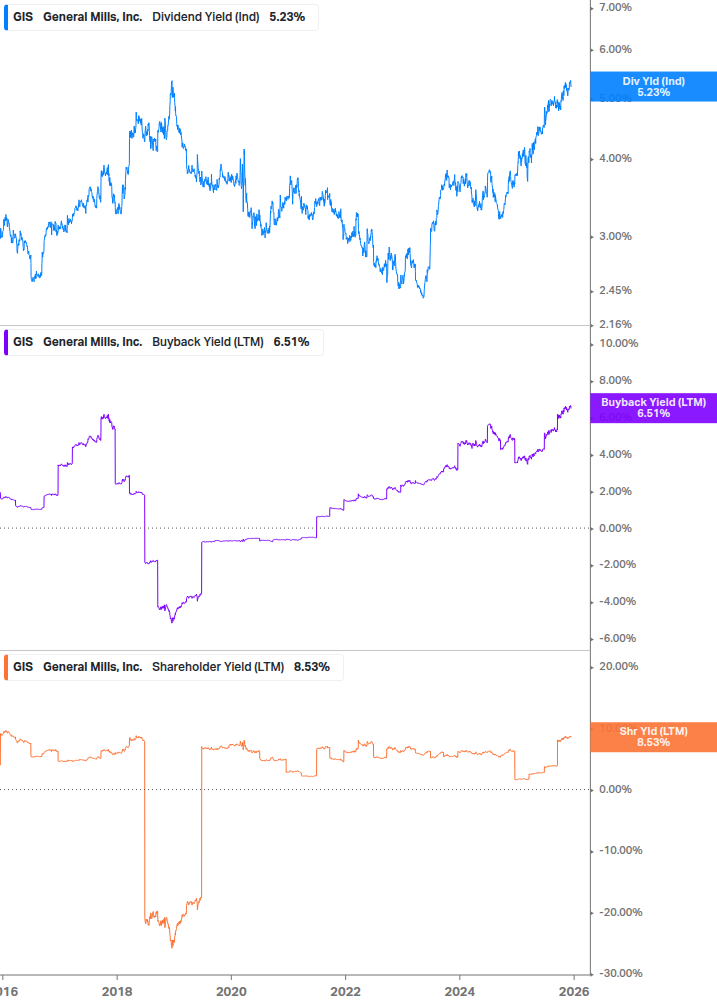
Task: Click the 2022 label on the time axis
Action: pos(345,992)
